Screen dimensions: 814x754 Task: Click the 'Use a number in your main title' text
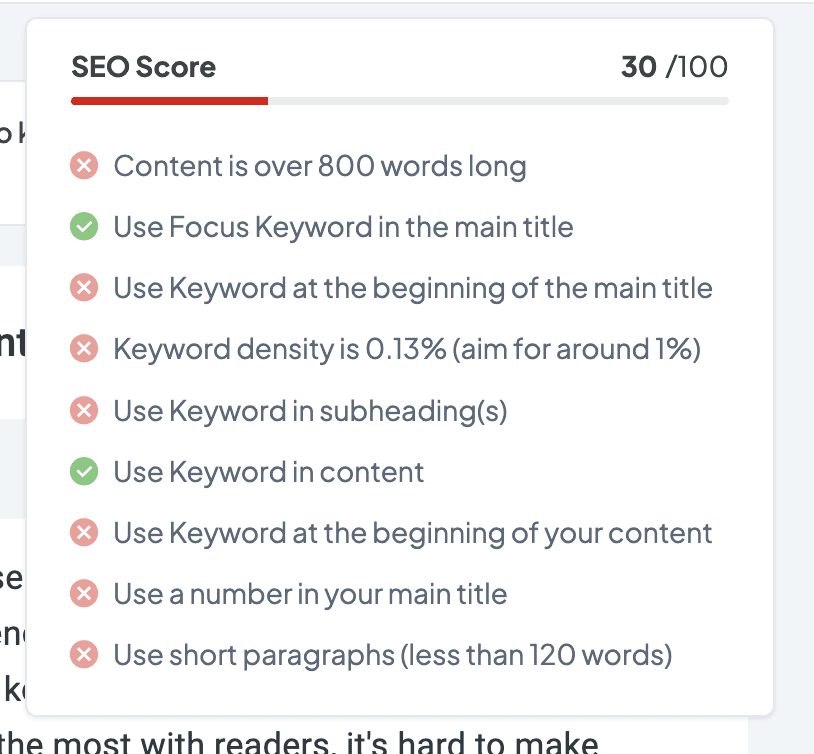[x=310, y=595]
